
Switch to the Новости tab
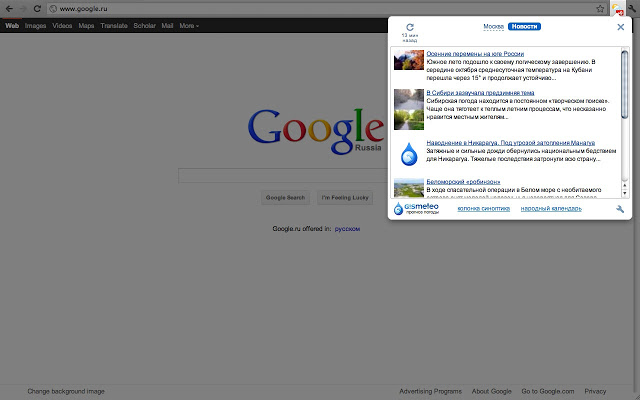[x=524, y=26]
